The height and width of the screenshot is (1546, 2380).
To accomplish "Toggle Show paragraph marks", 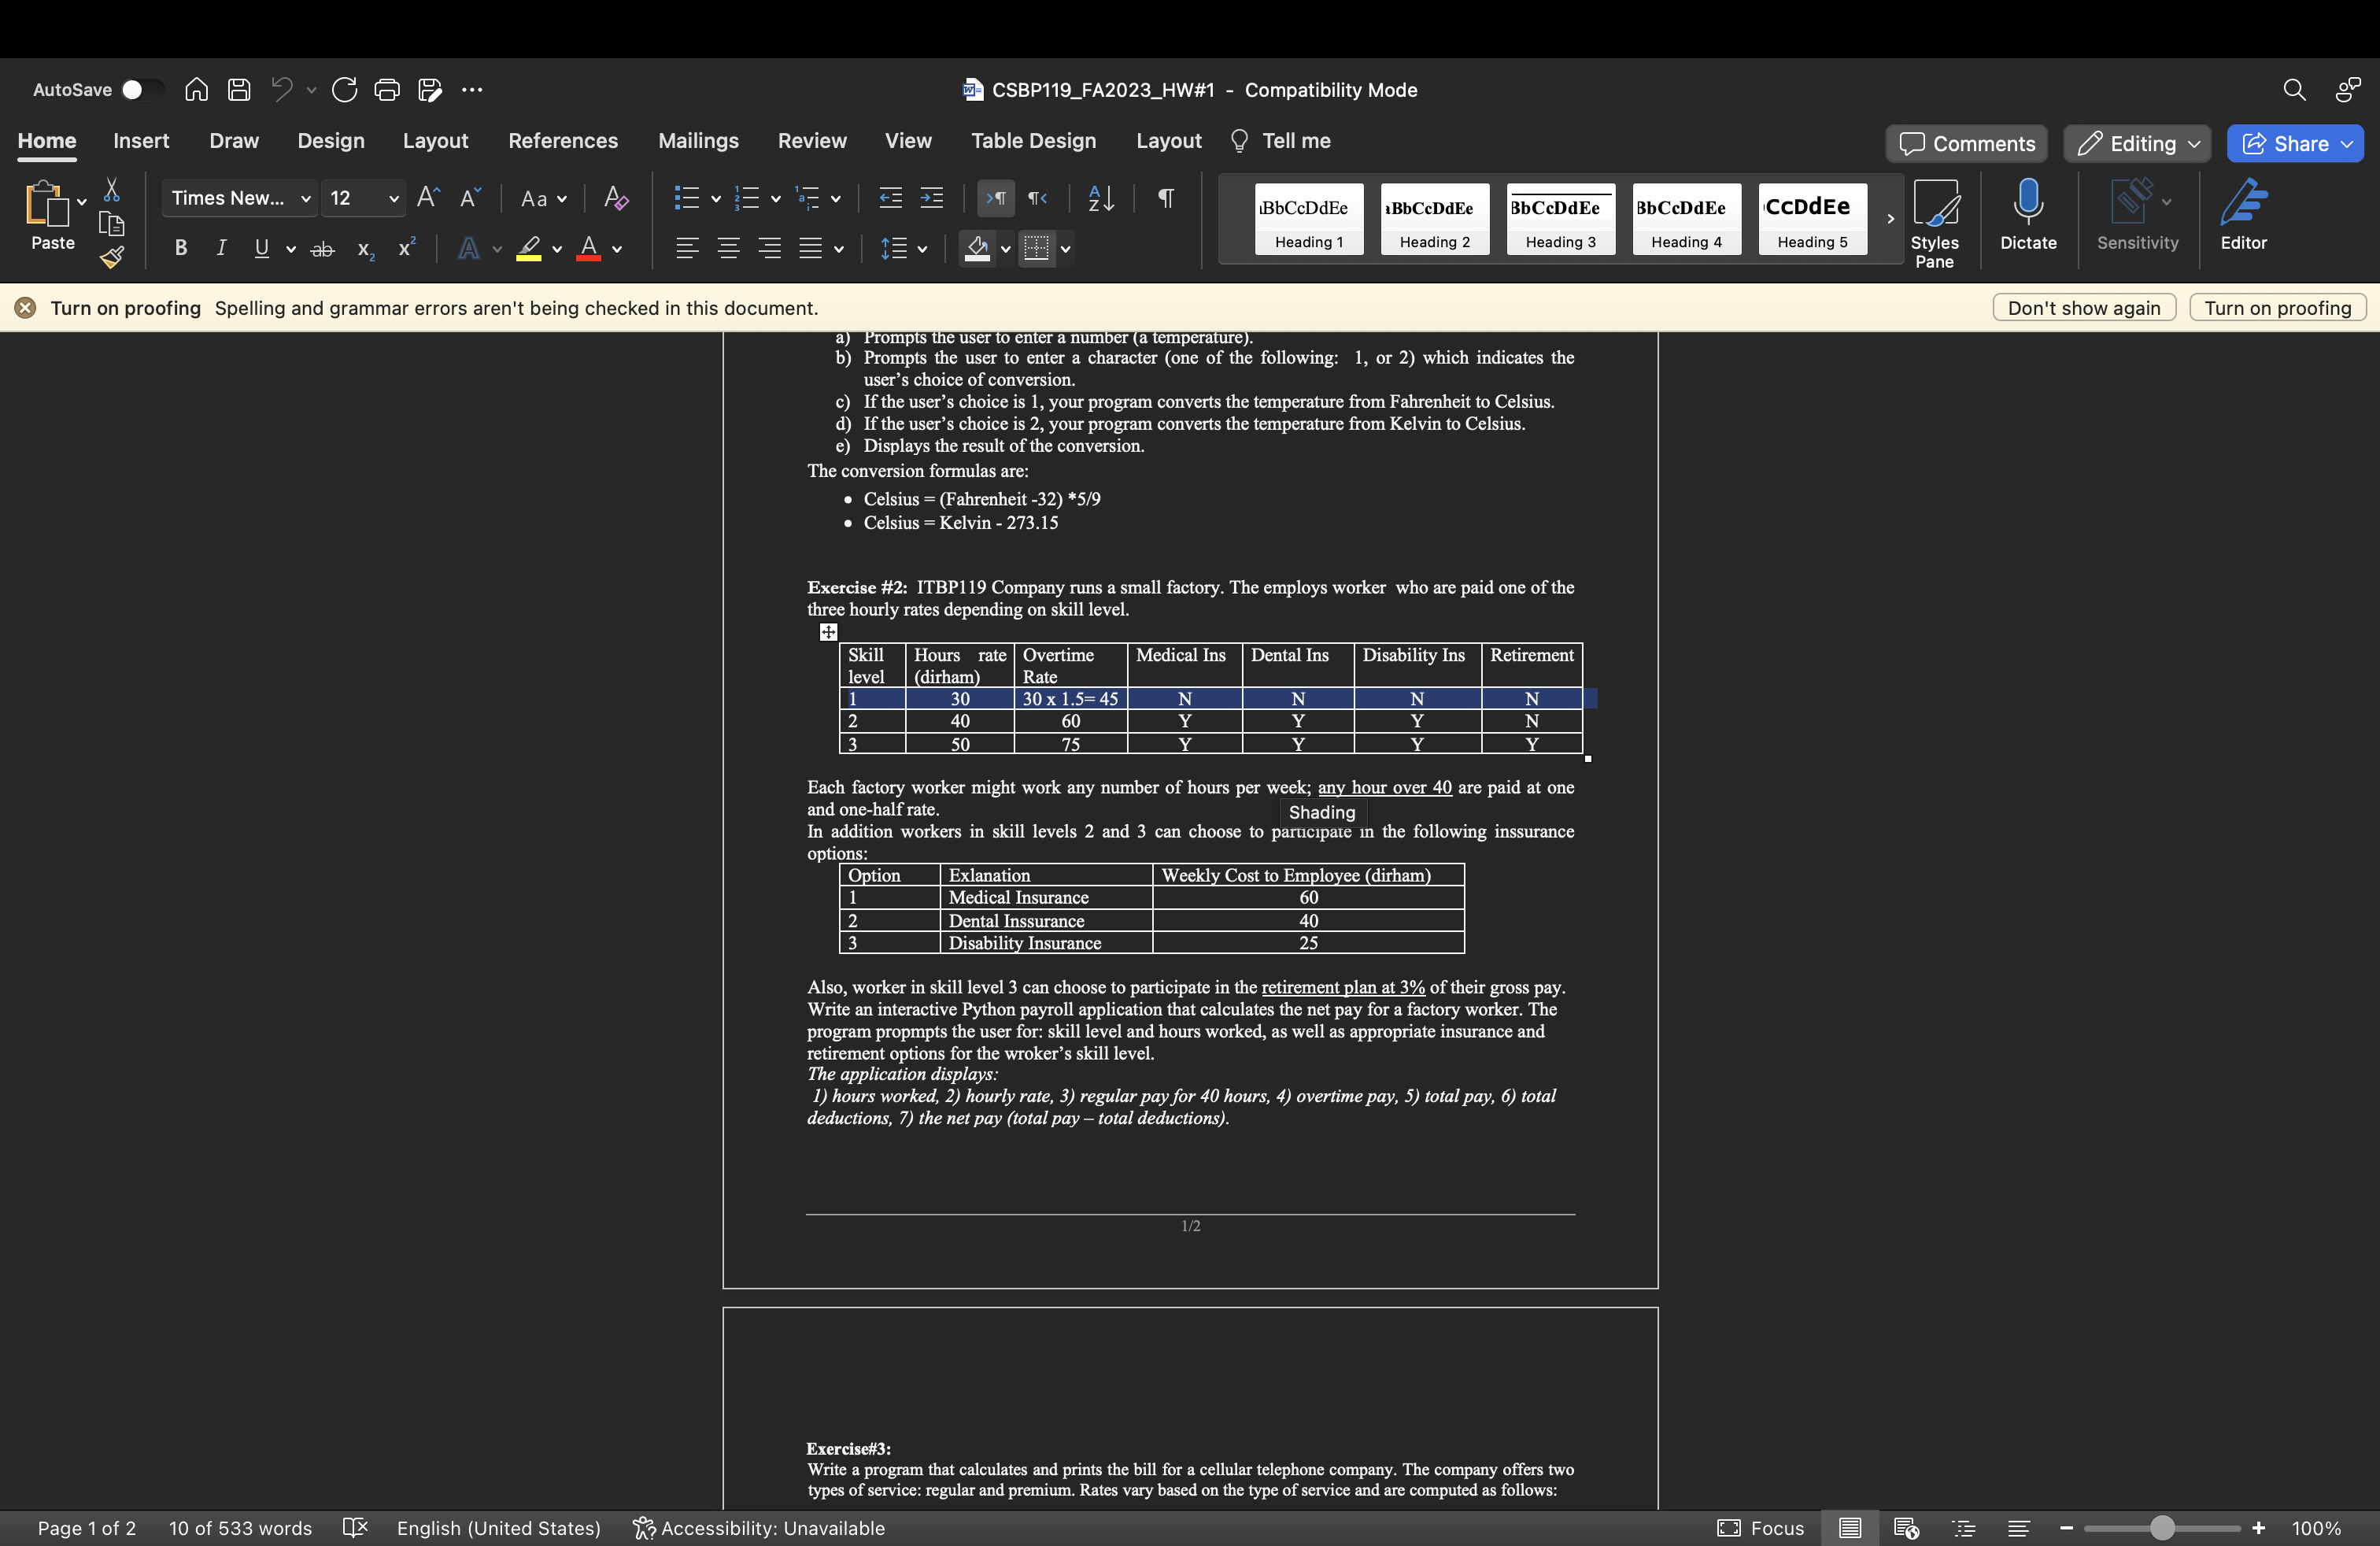I will (1165, 198).
